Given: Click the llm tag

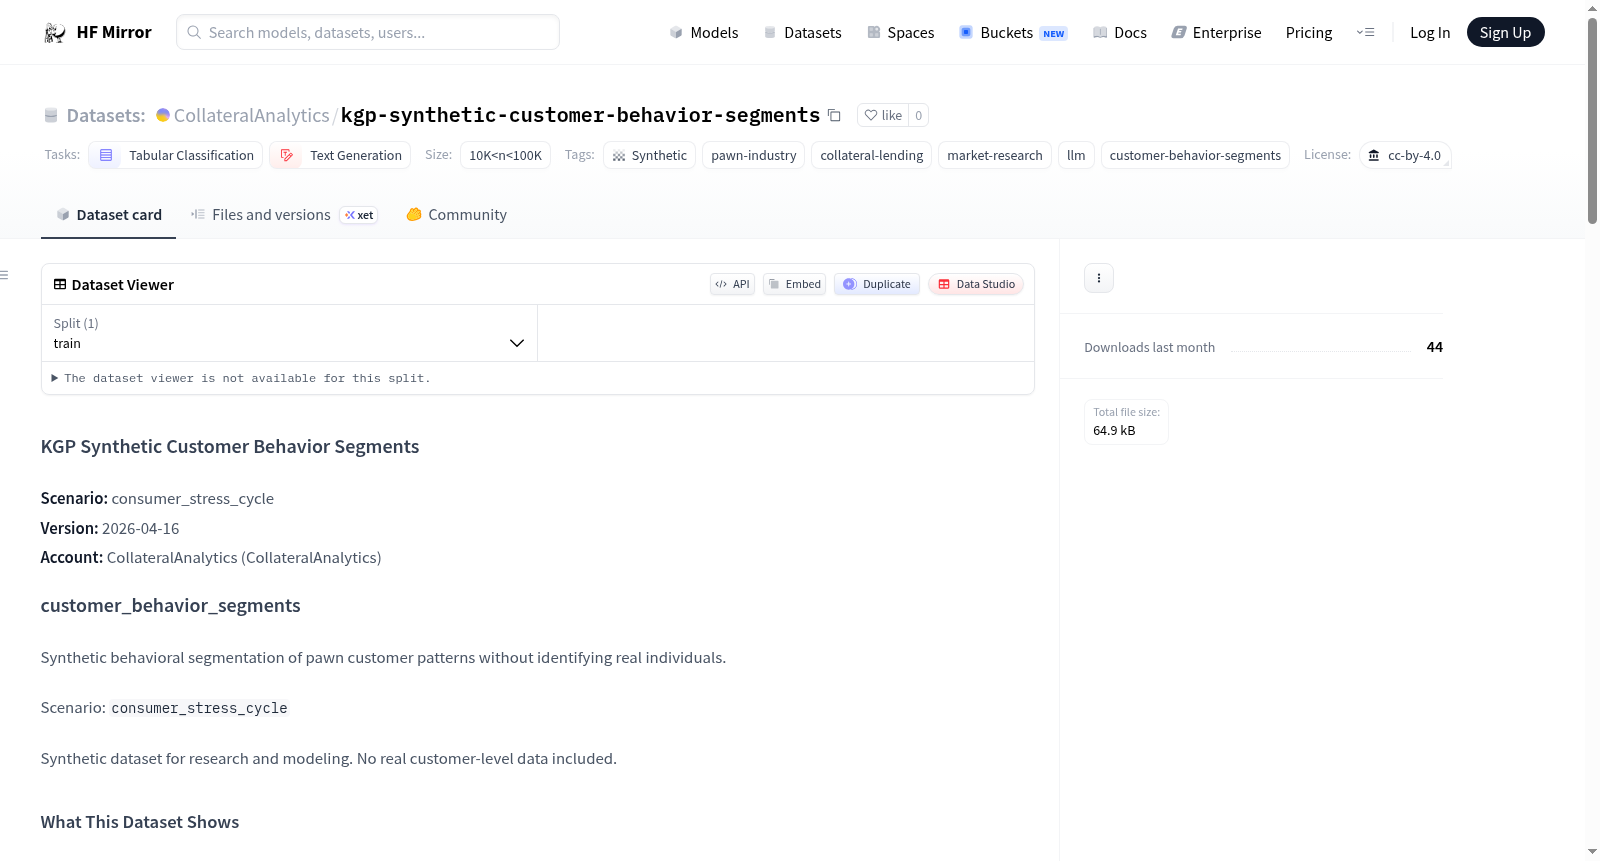Looking at the screenshot, I should [1076, 155].
